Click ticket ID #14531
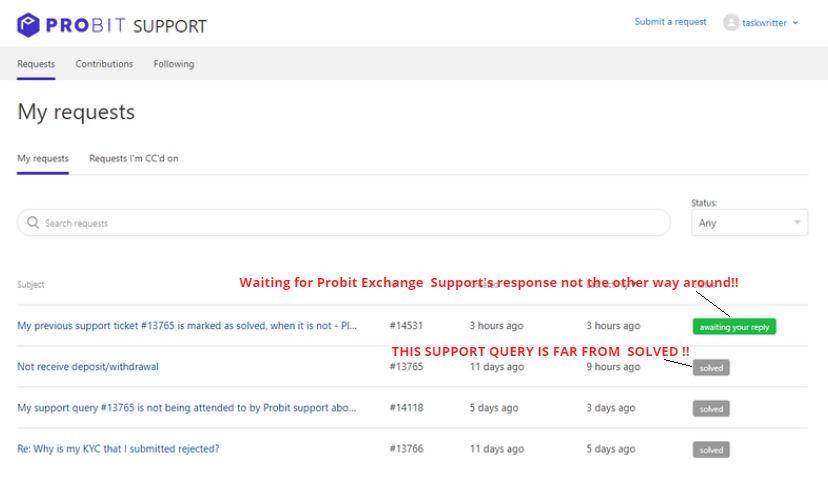 coord(406,326)
